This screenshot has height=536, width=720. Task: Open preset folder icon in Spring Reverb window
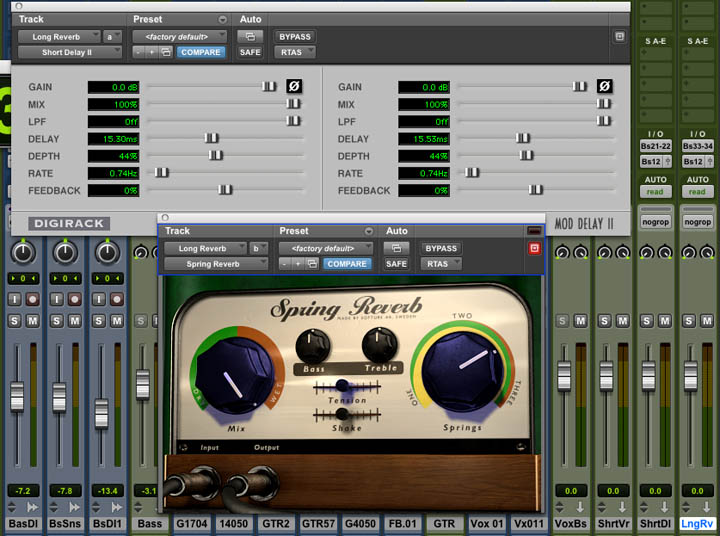pos(312,264)
